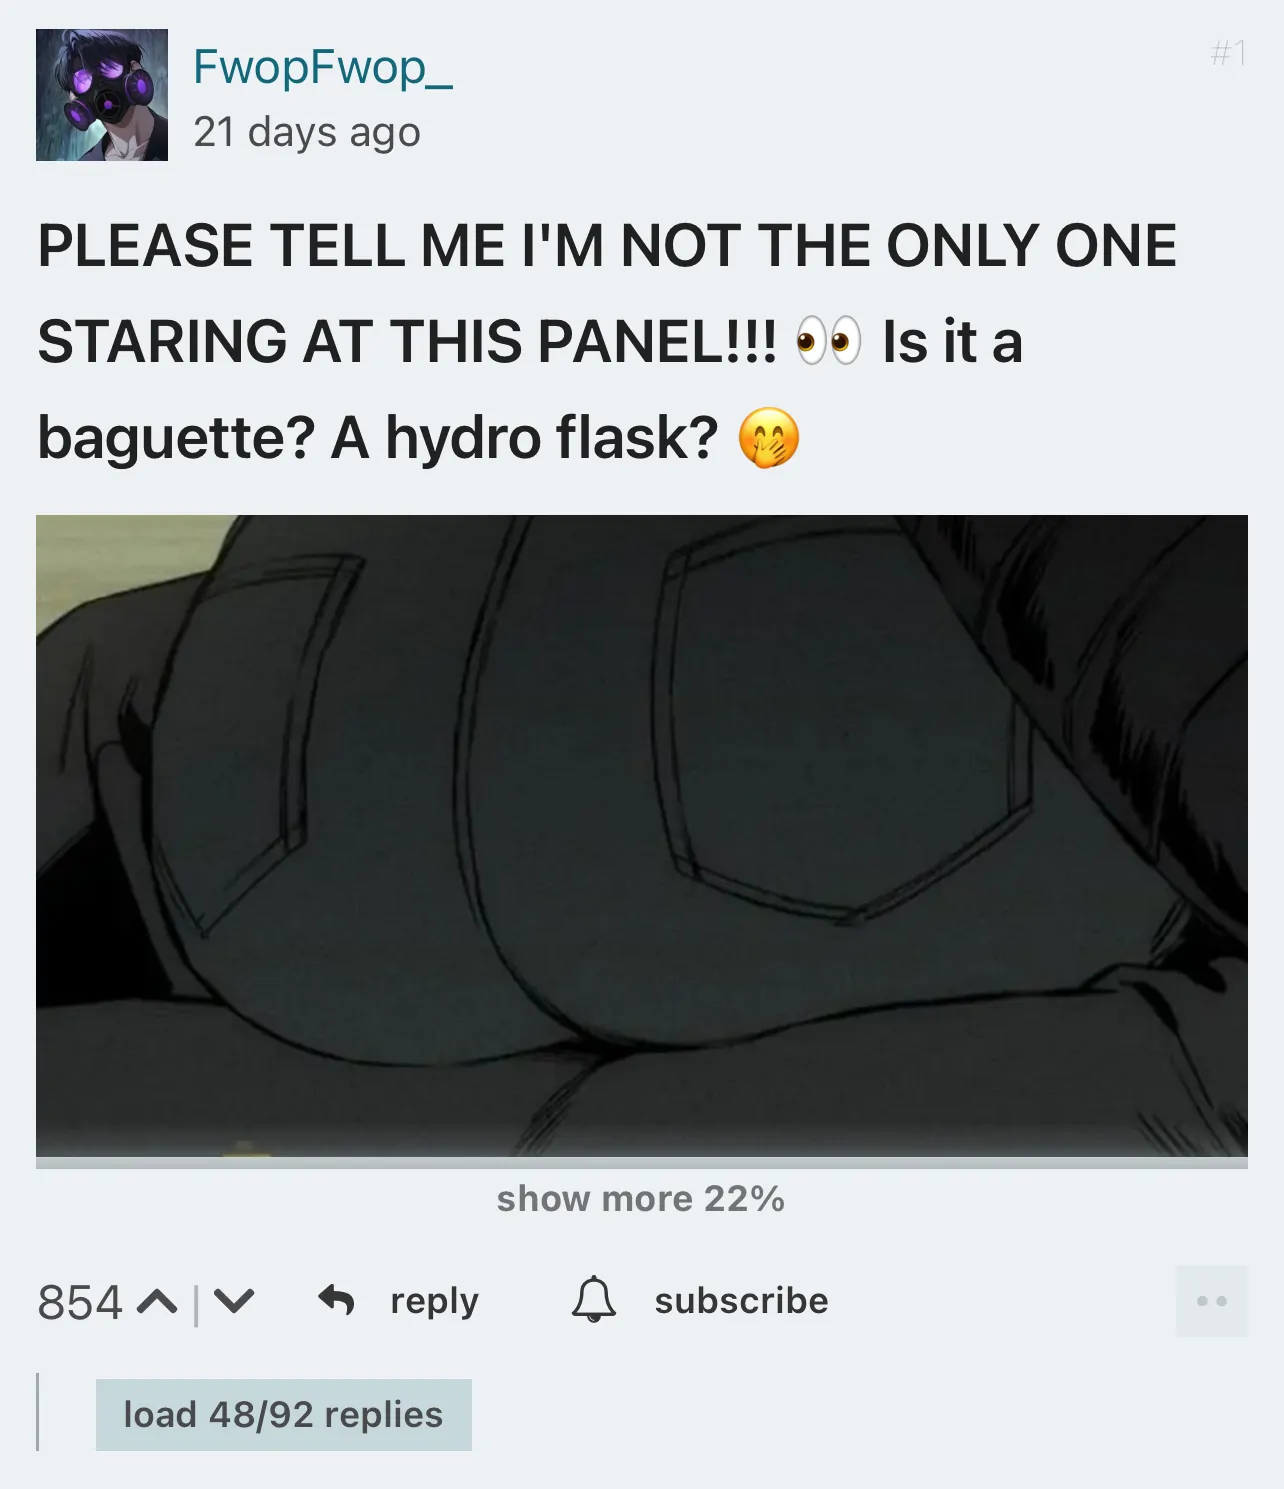Click the eyes emoji in the post
This screenshot has height=1489, width=1284.
point(828,341)
